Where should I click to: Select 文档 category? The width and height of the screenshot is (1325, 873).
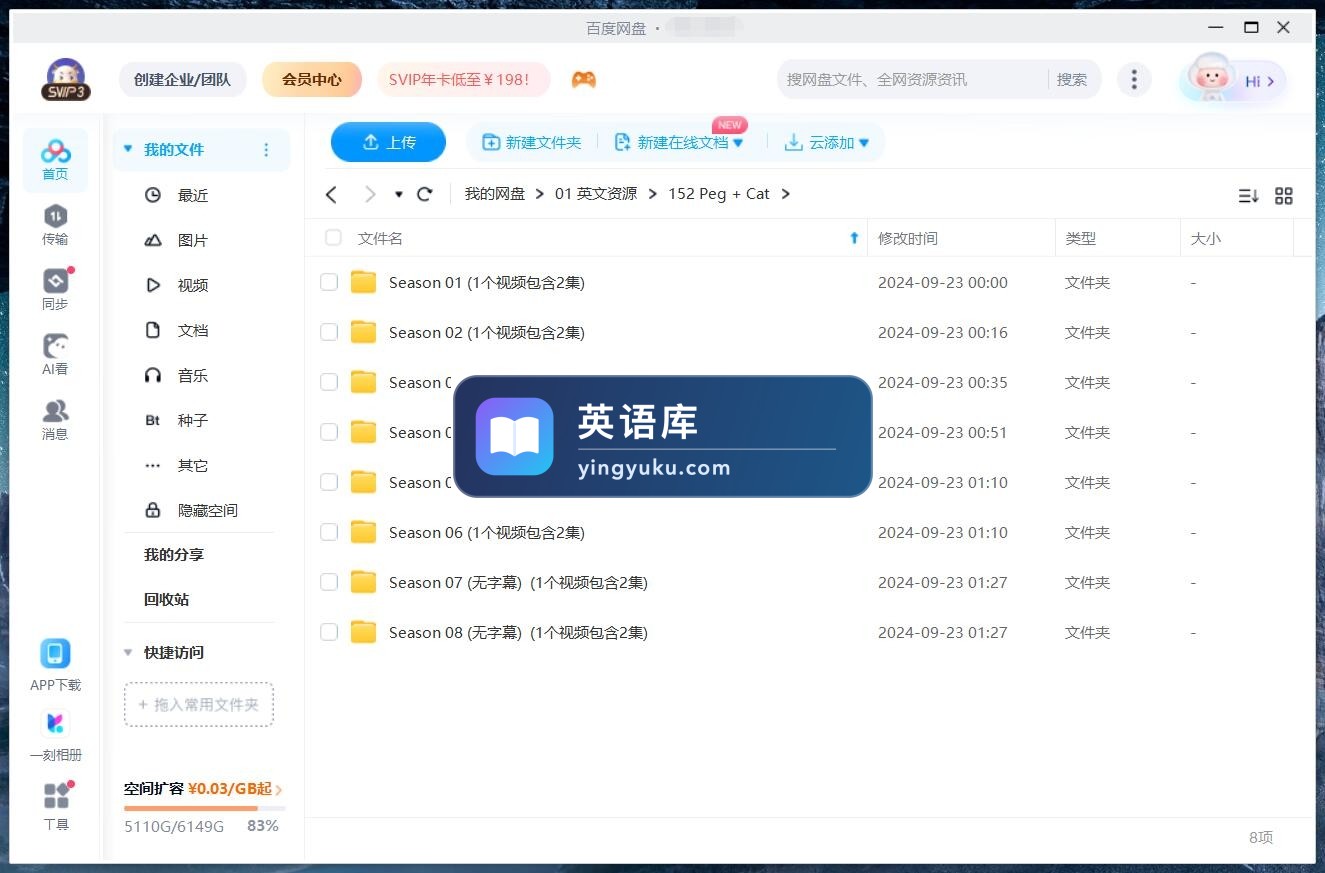193,330
